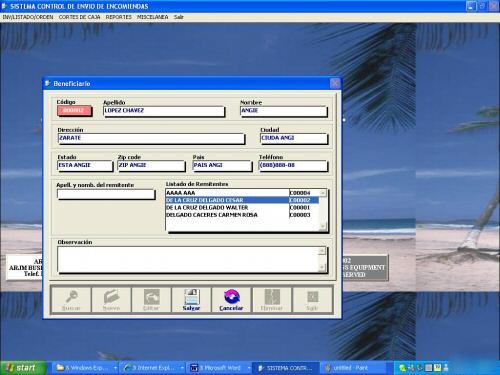
Task: Switch to Microsoft Word taskbar item
Action: (x=220, y=368)
